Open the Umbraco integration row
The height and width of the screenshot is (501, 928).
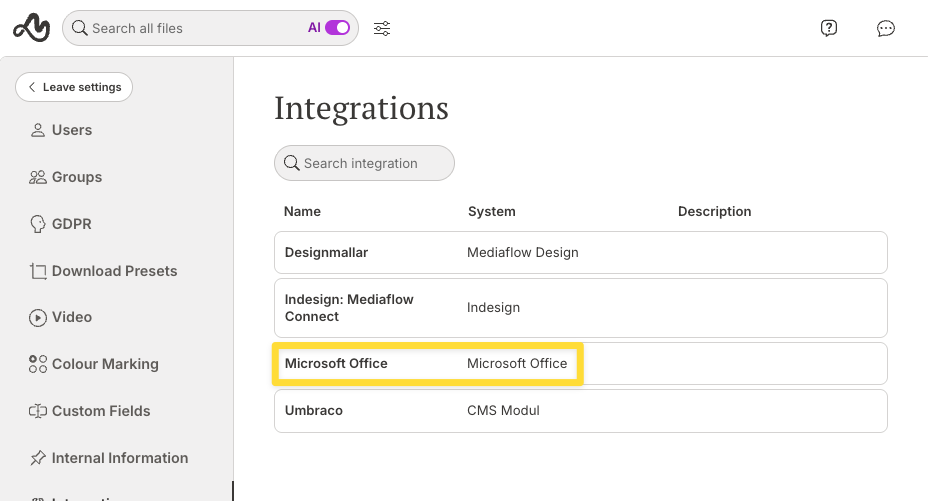click(580, 411)
